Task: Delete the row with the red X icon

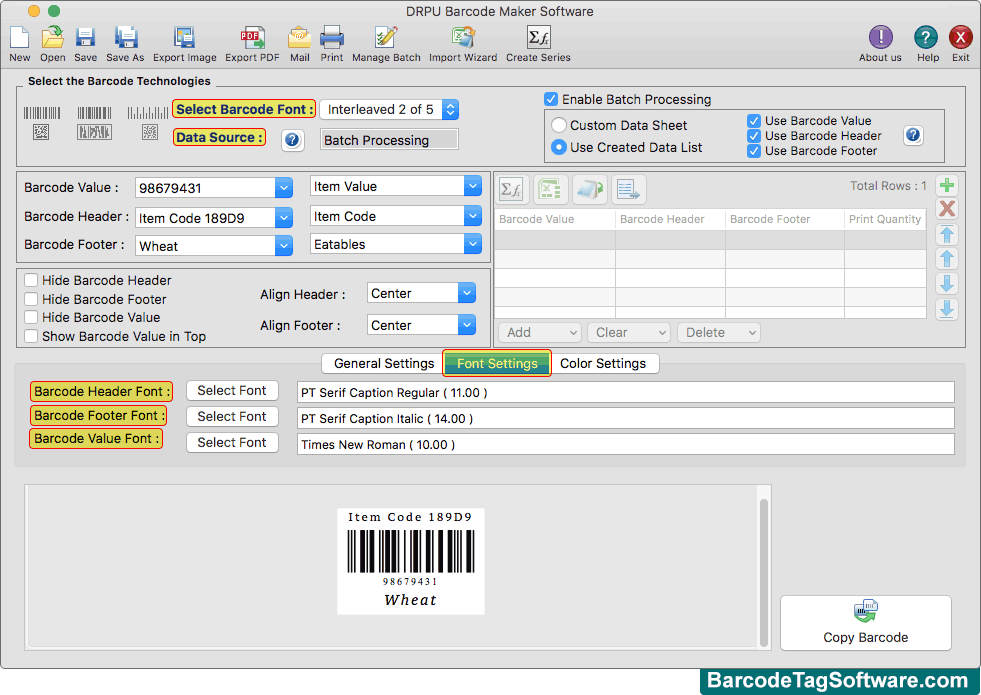Action: 947,209
